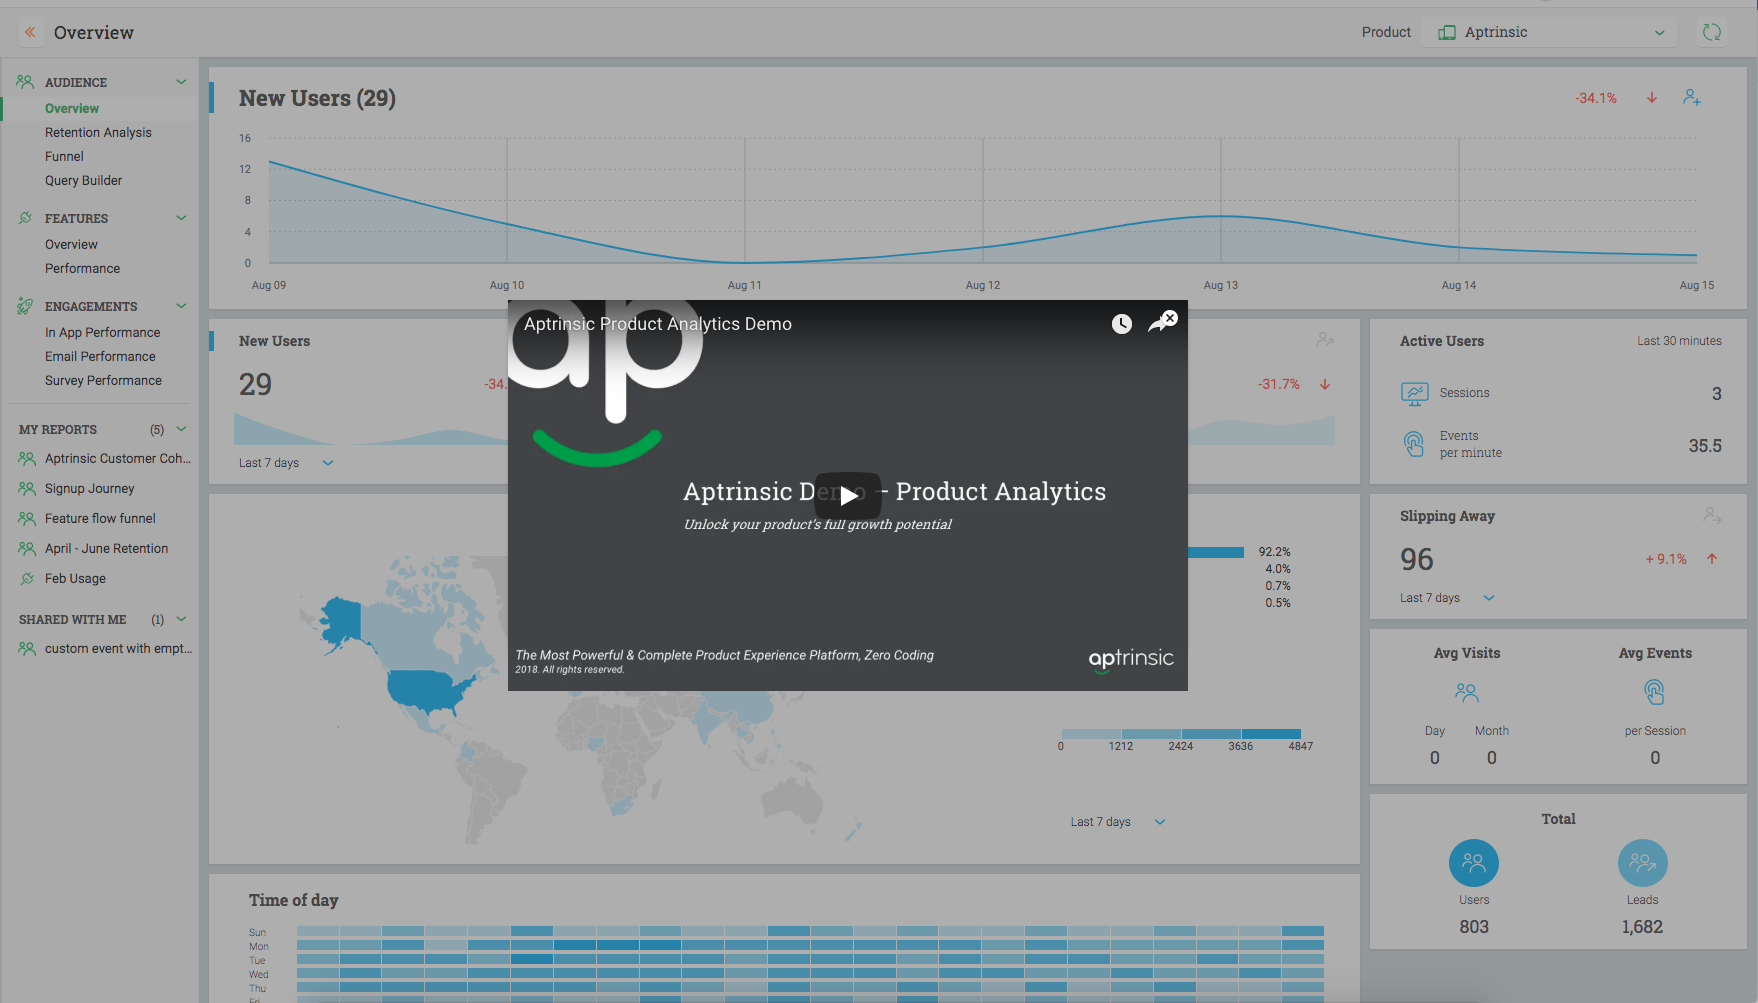Open April - June Retention report
1758x1003 pixels.
pyautogui.click(x=106, y=548)
